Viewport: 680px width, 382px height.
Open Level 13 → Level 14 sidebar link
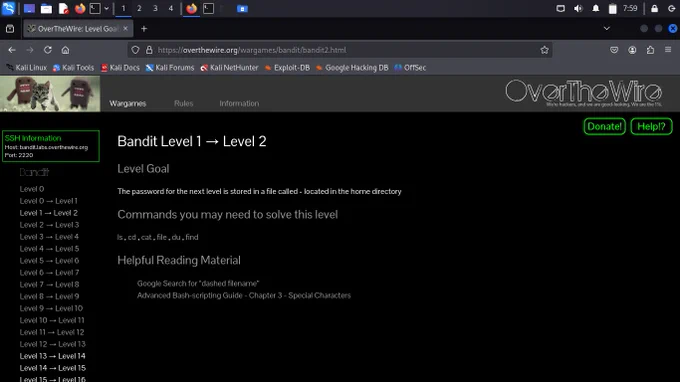tap(52, 356)
